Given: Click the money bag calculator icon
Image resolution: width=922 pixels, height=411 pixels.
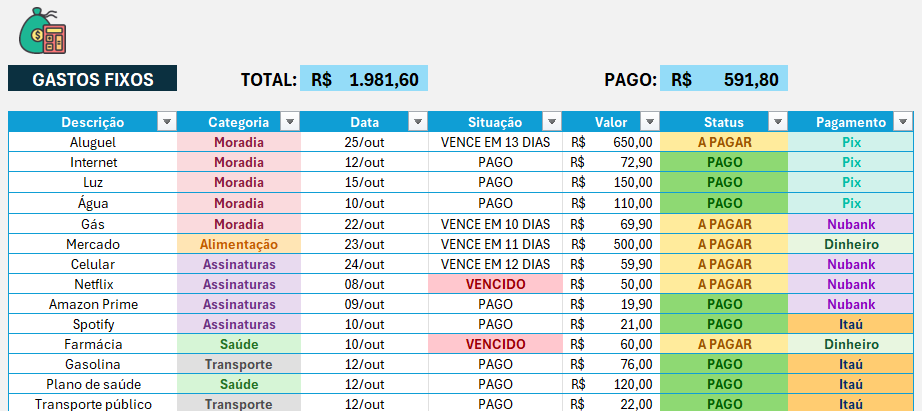Looking at the screenshot, I should click(41, 30).
